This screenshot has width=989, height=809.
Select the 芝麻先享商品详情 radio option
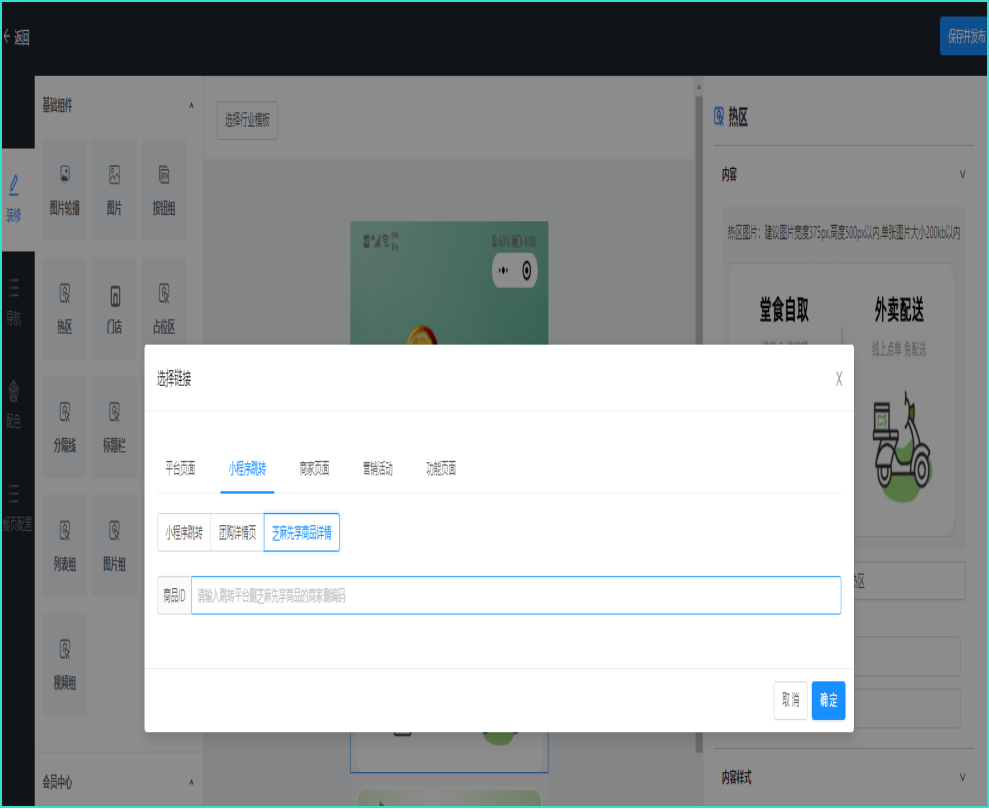(301, 533)
